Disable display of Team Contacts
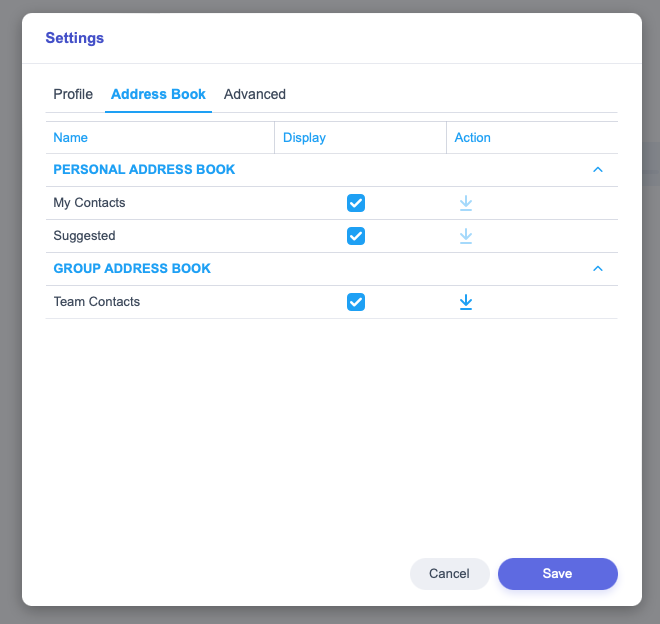The image size is (660, 624). [x=356, y=302]
